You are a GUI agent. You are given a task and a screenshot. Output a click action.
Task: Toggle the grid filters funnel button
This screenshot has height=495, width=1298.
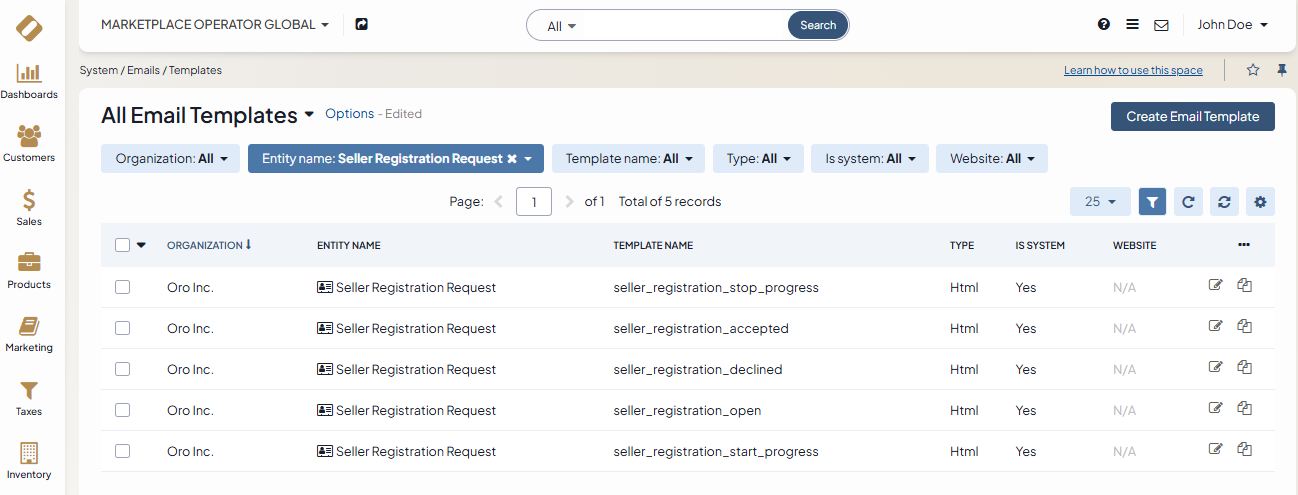pyautogui.click(x=1152, y=202)
